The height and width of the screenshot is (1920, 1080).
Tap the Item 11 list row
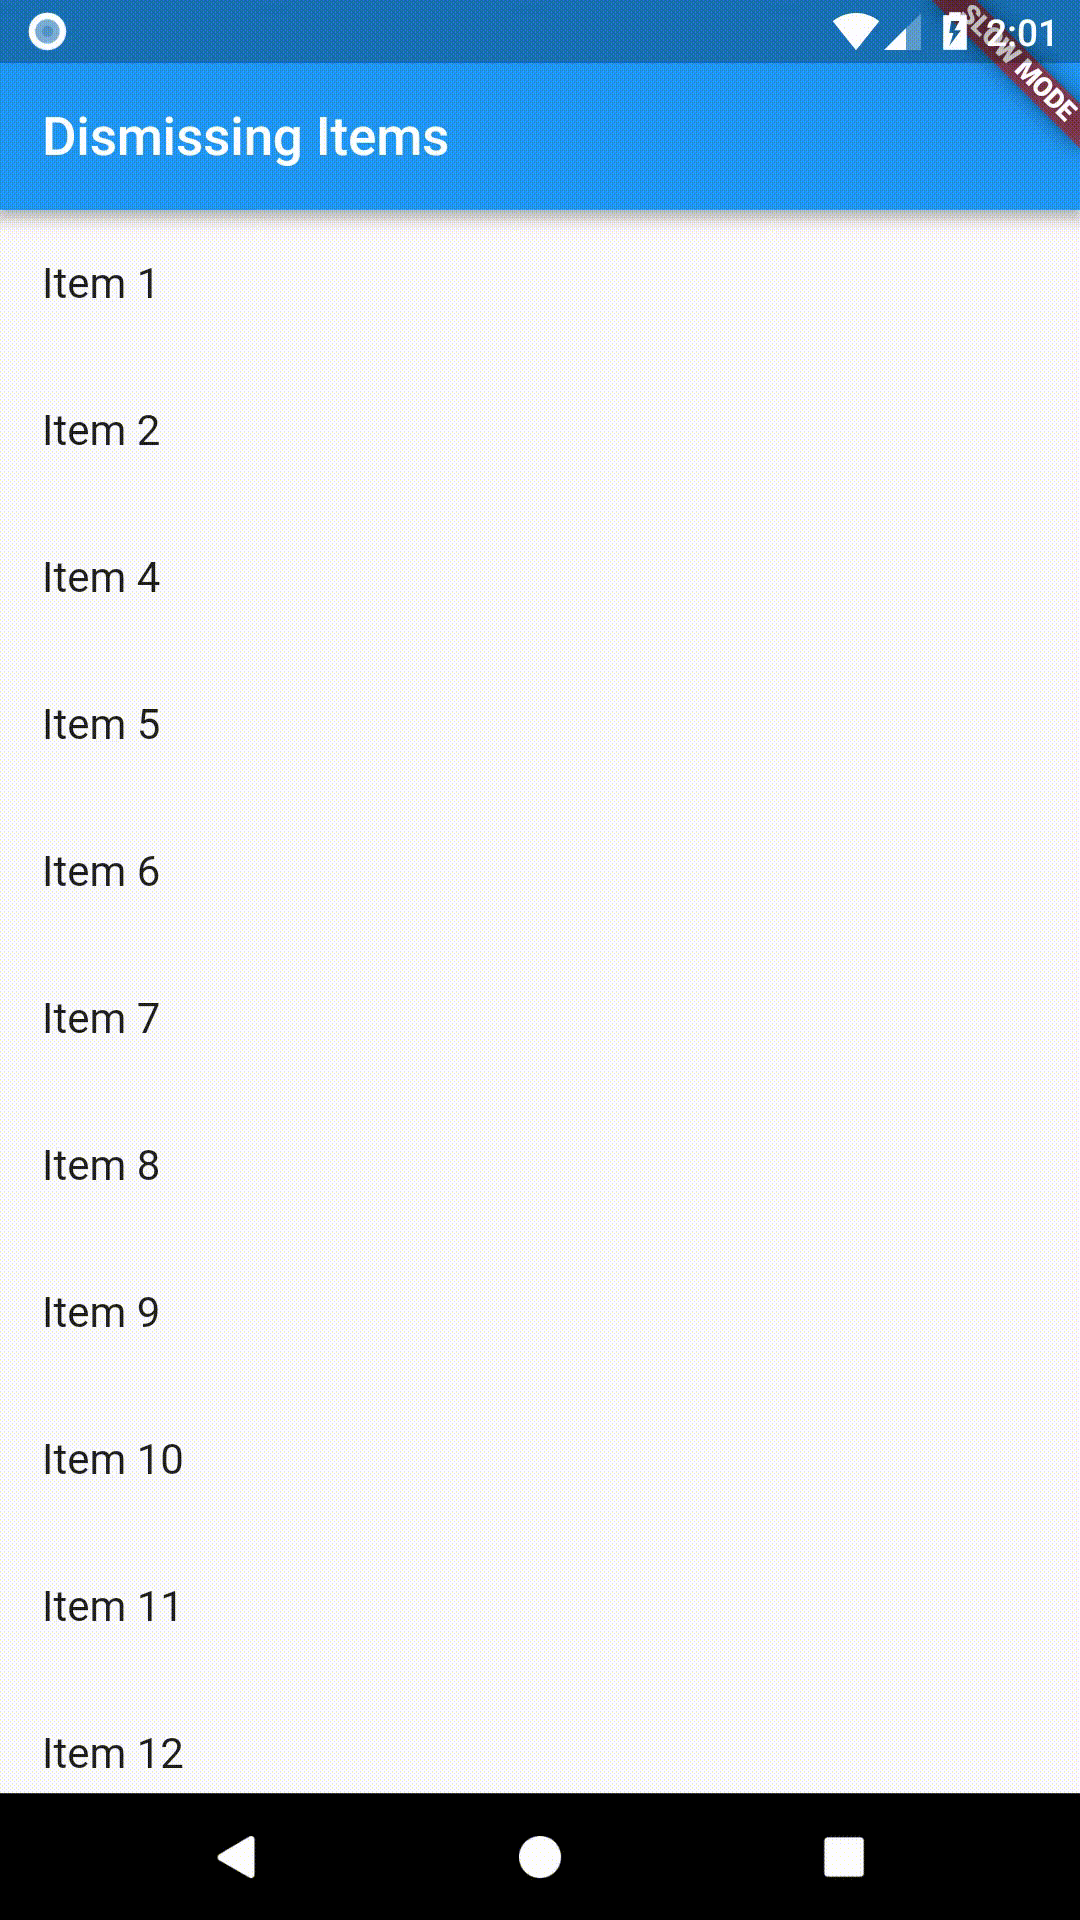click(112, 1607)
